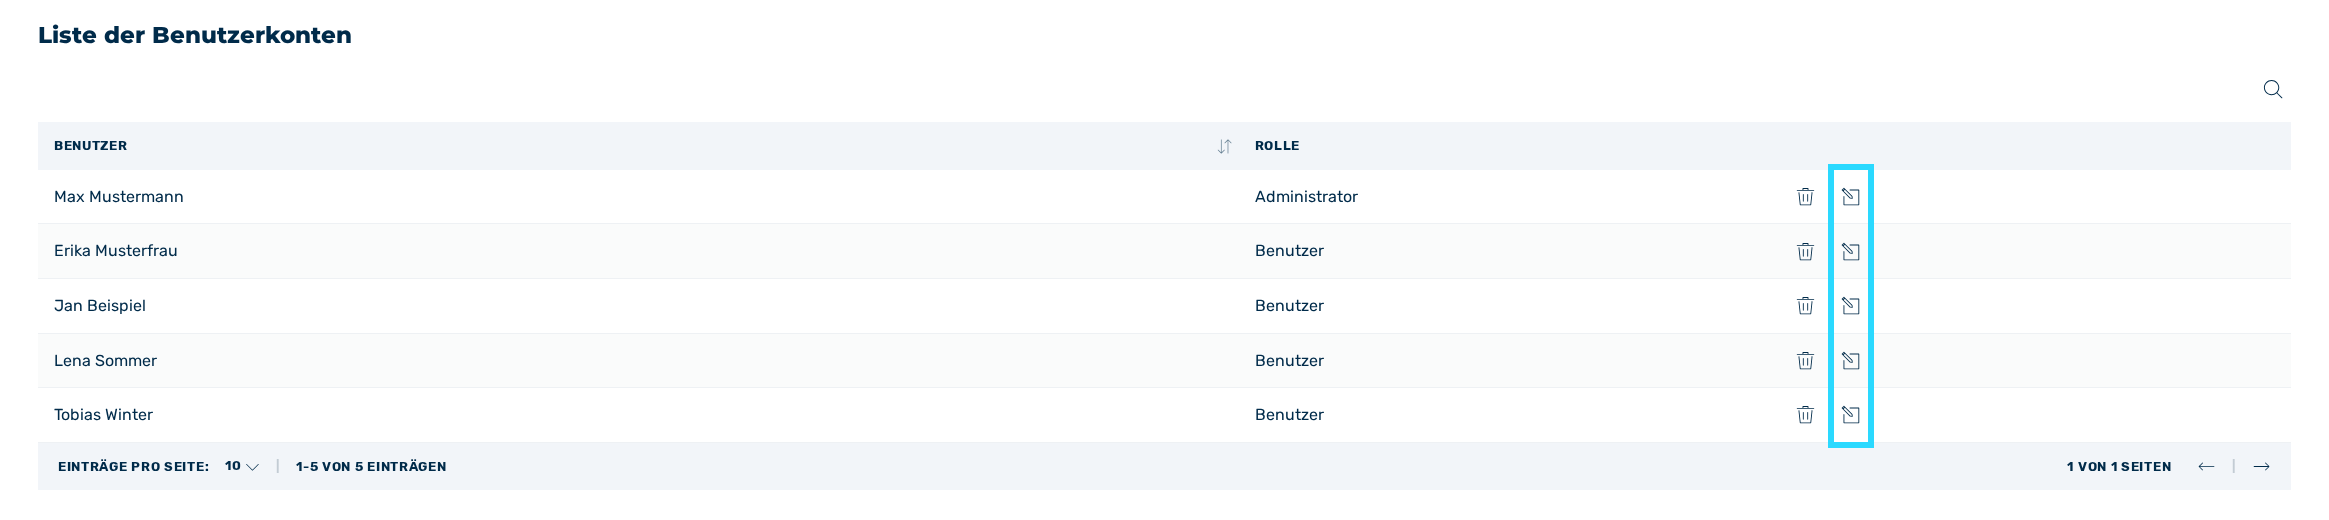Edit Jan Beispiel's user entry

coord(1851,305)
